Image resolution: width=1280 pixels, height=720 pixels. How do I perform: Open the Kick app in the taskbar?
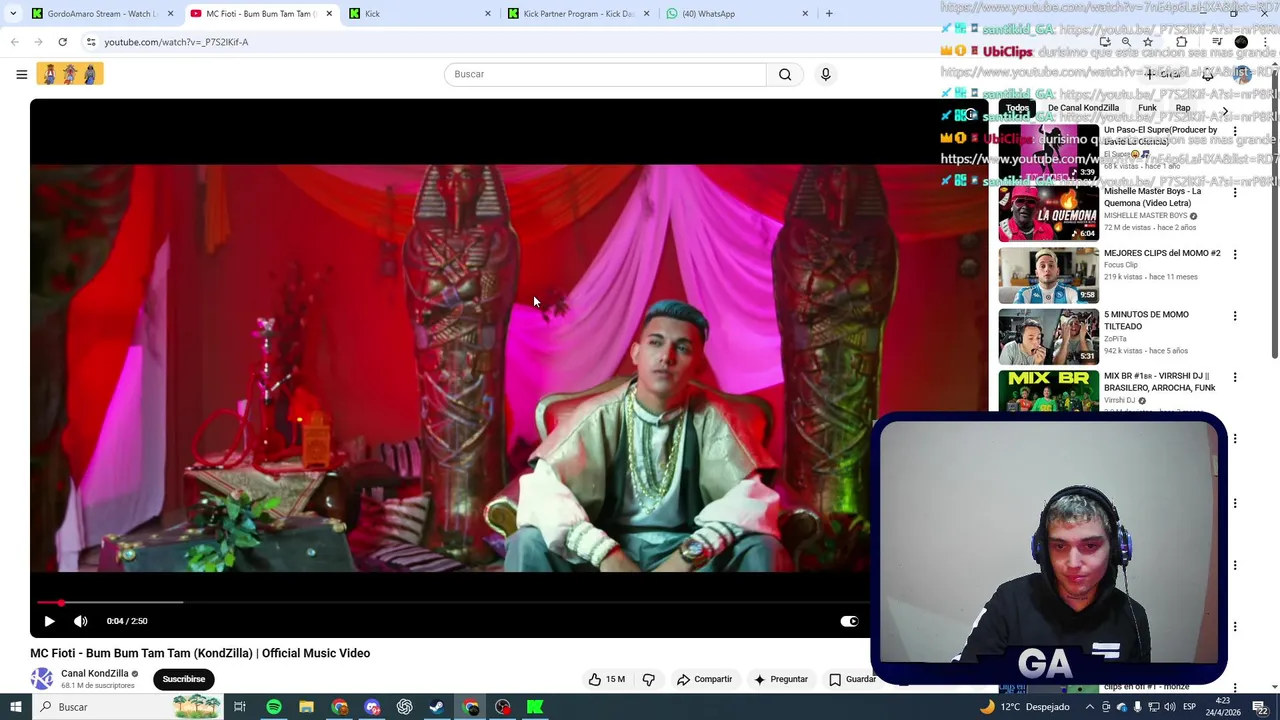pos(535,707)
